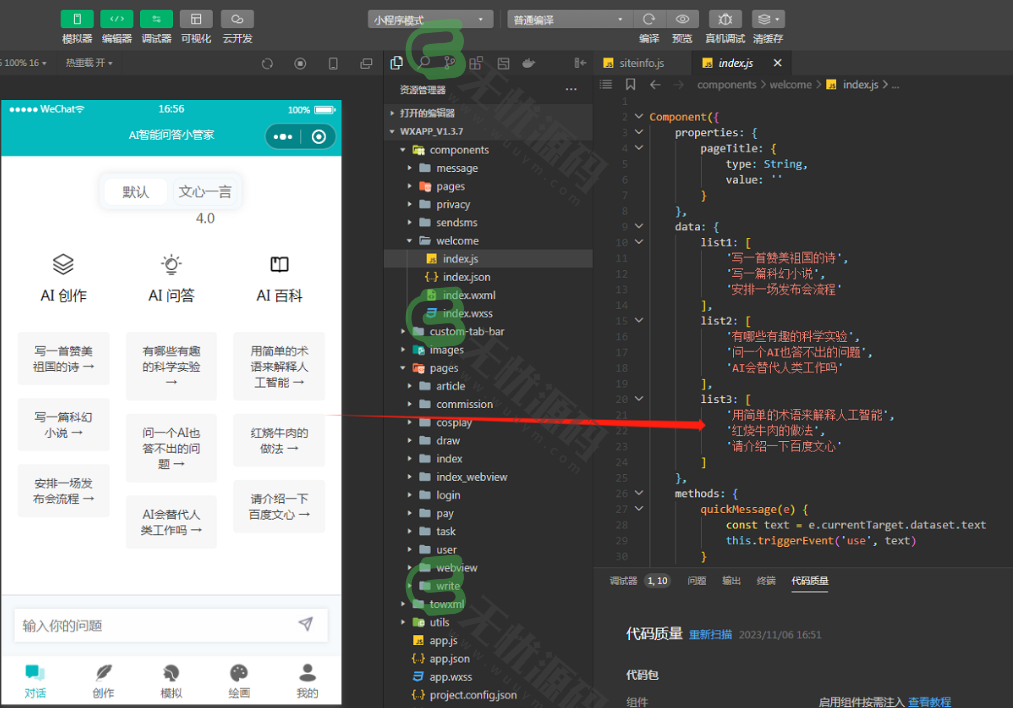Screen dimensions: 1013x708
Task: Click the 编译 (compile) refresh icon
Action: (x=648, y=18)
